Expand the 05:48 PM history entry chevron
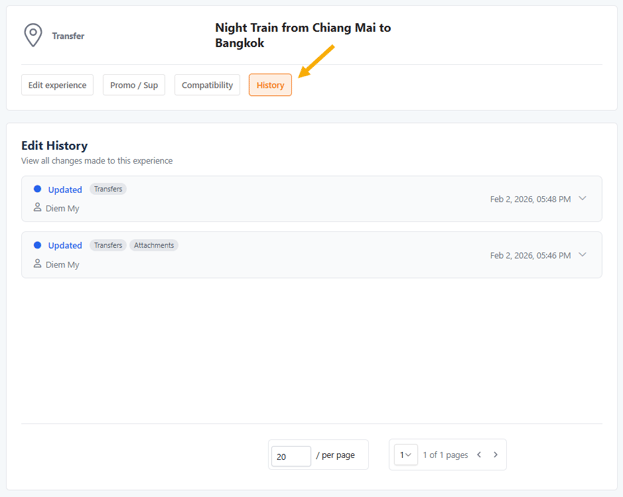The height and width of the screenshot is (497, 623). point(583,198)
